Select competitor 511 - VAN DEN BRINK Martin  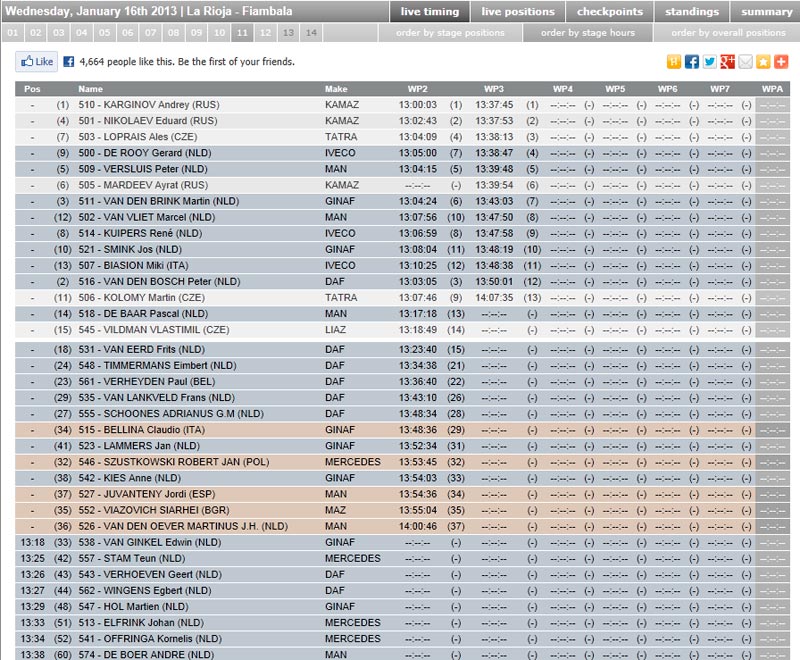pos(159,201)
